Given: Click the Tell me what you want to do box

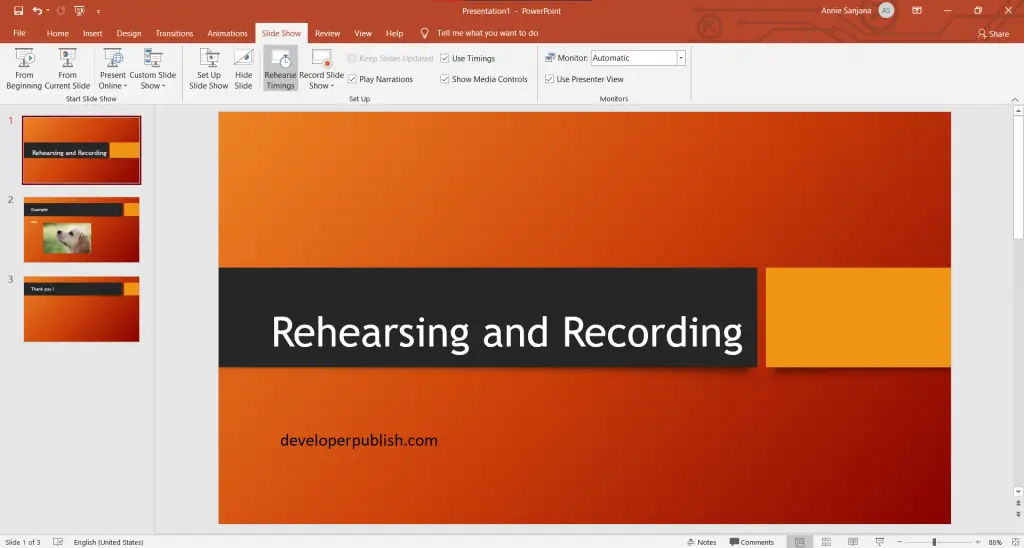Looking at the screenshot, I should 487,33.
